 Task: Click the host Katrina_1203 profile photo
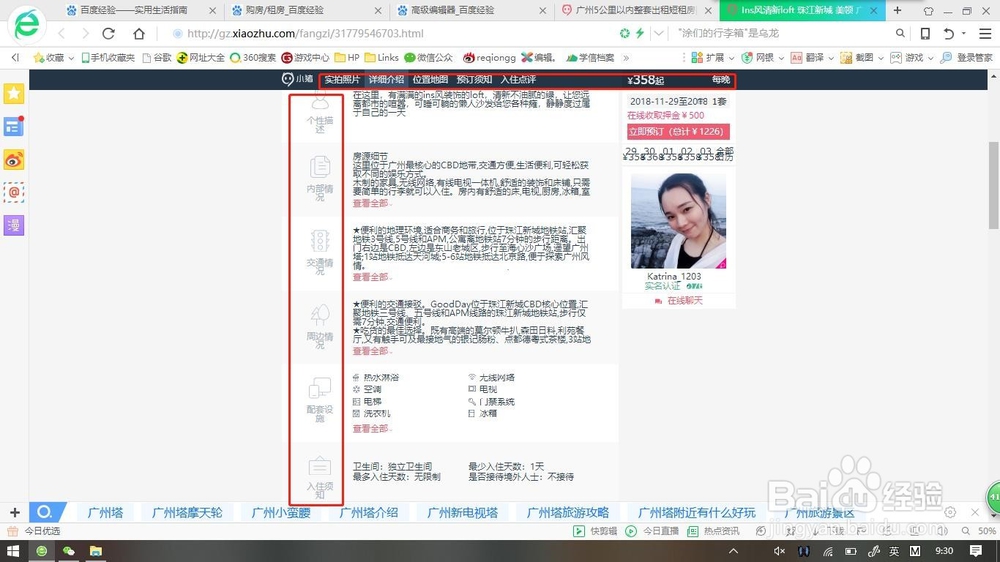click(678, 221)
